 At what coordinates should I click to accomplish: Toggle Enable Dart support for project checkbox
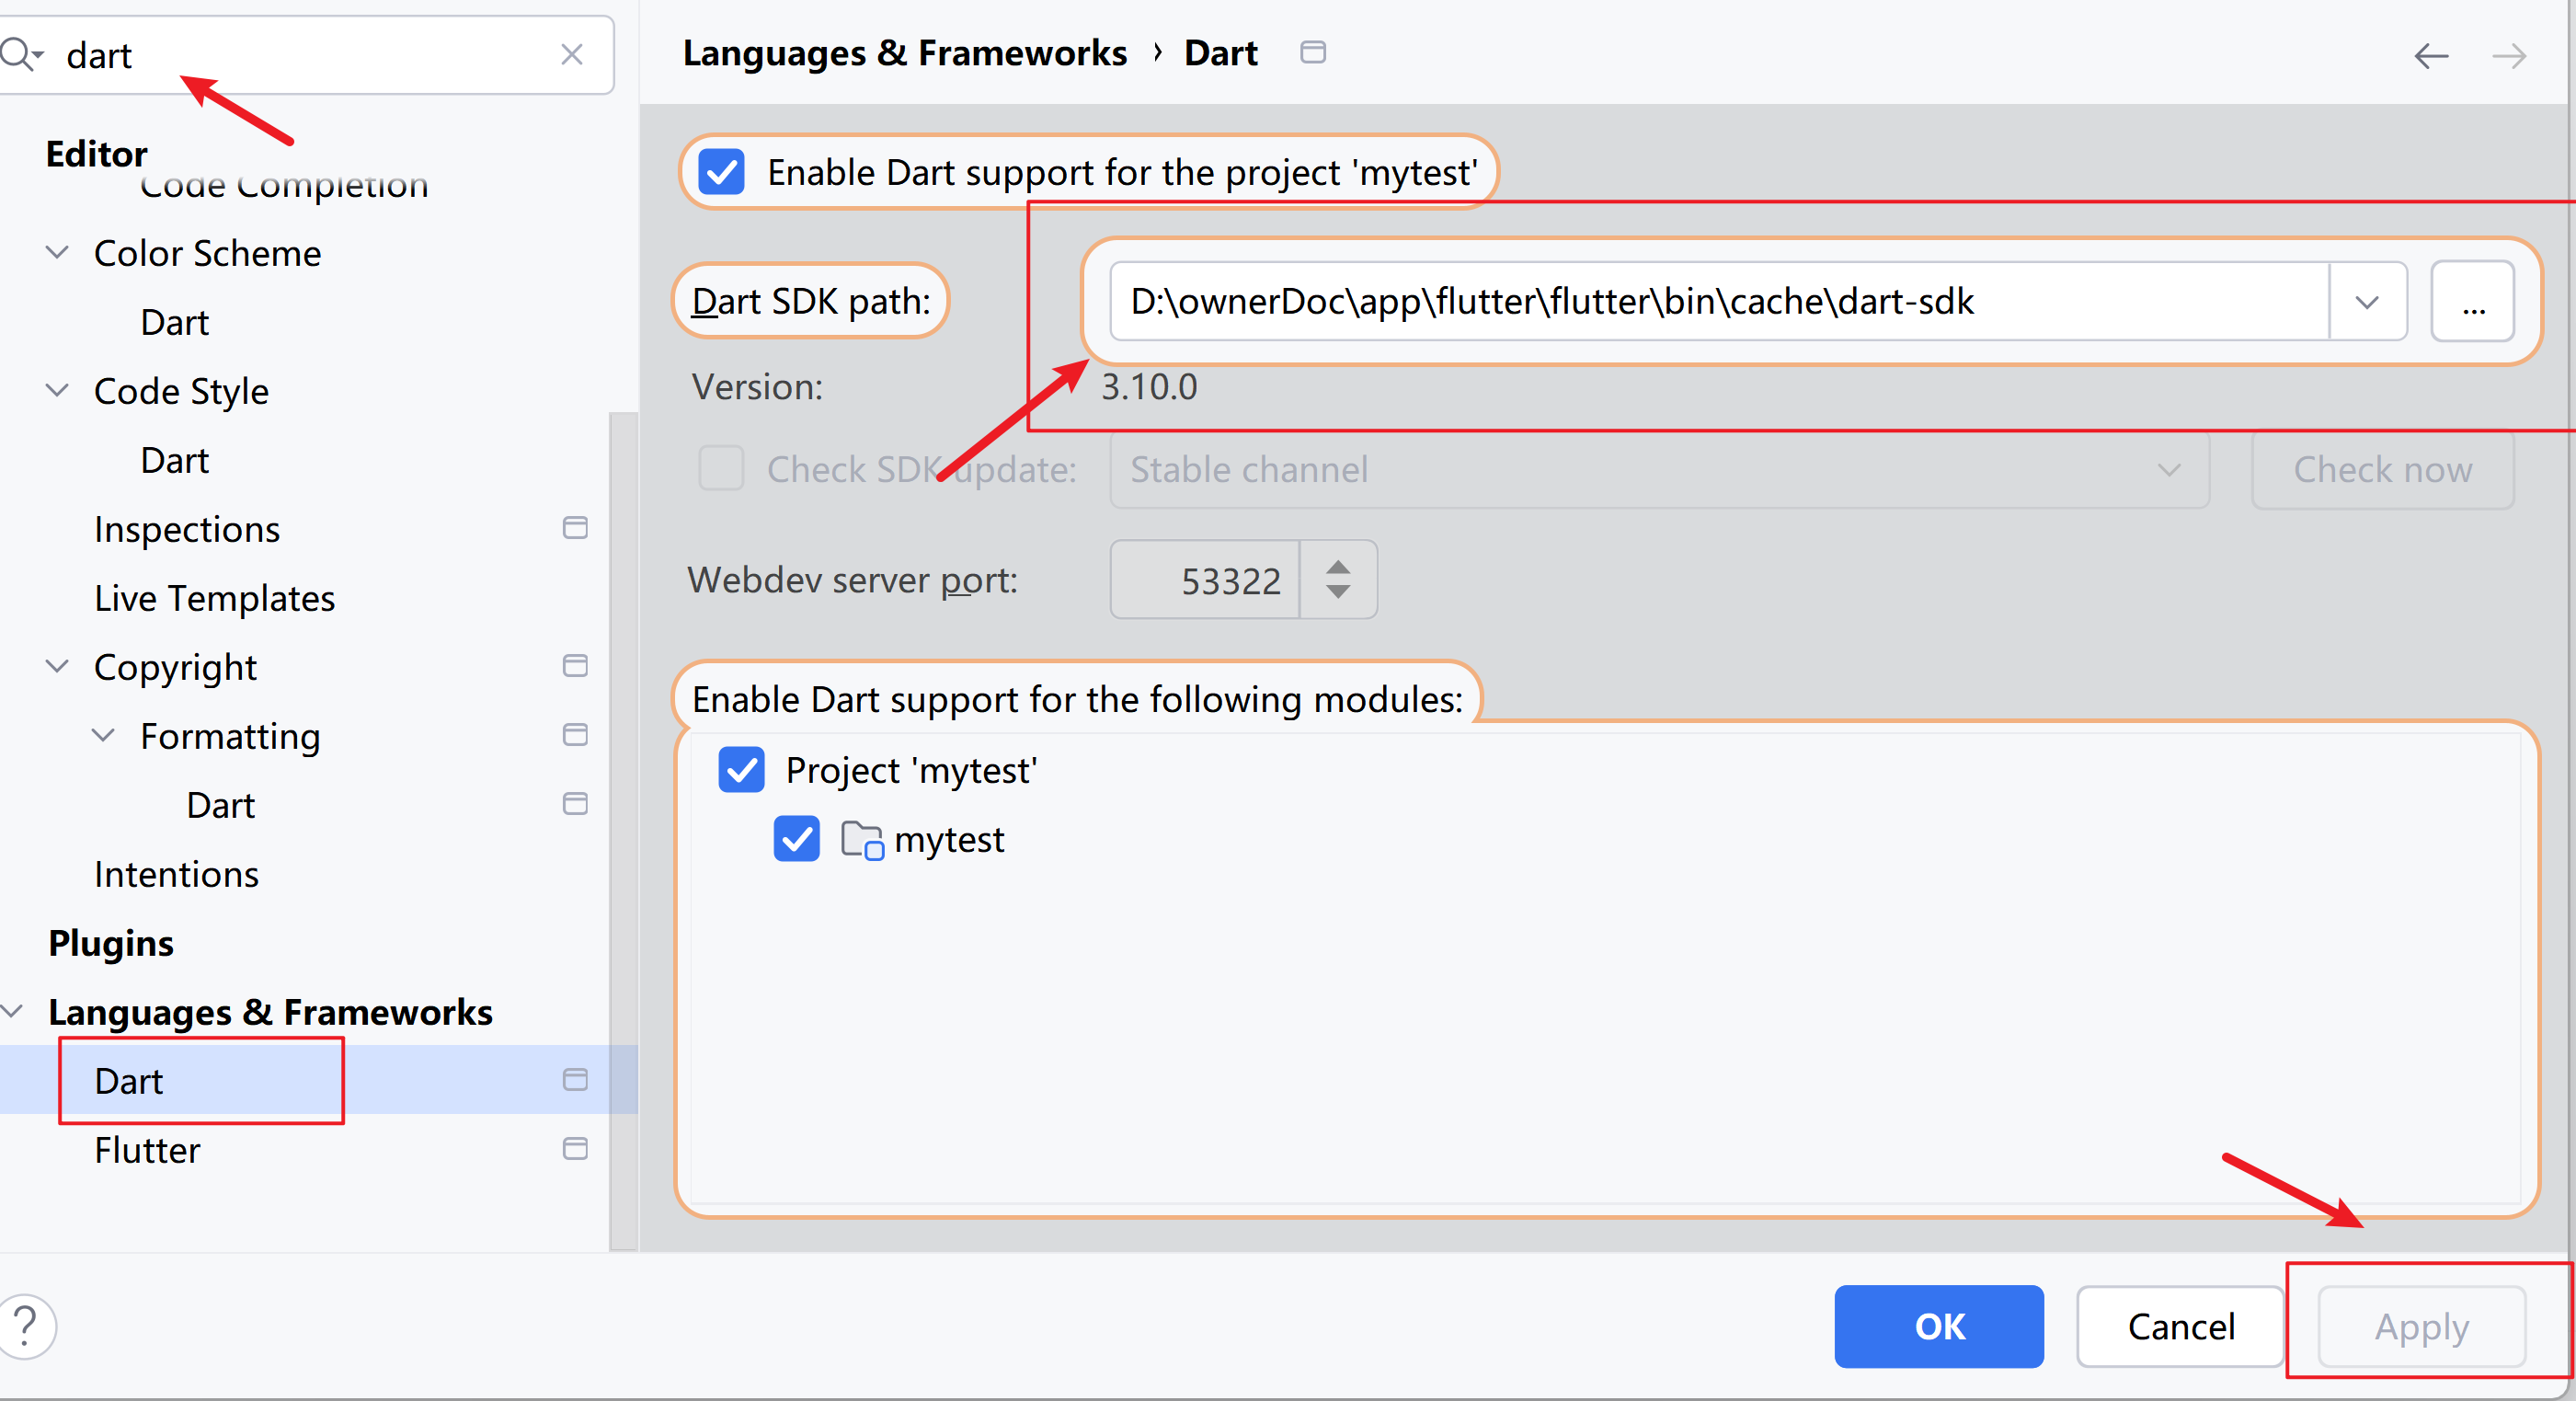pos(721,172)
